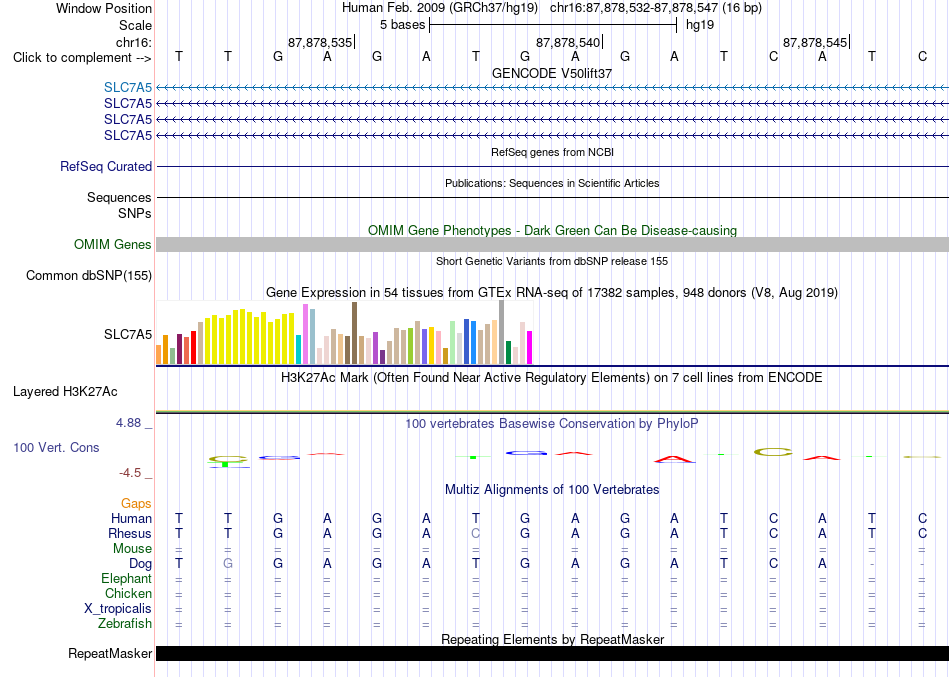Open 'Short Genetic Variants from dbSNP release 155'
The height and width of the screenshot is (677, 950).
pos(552,261)
